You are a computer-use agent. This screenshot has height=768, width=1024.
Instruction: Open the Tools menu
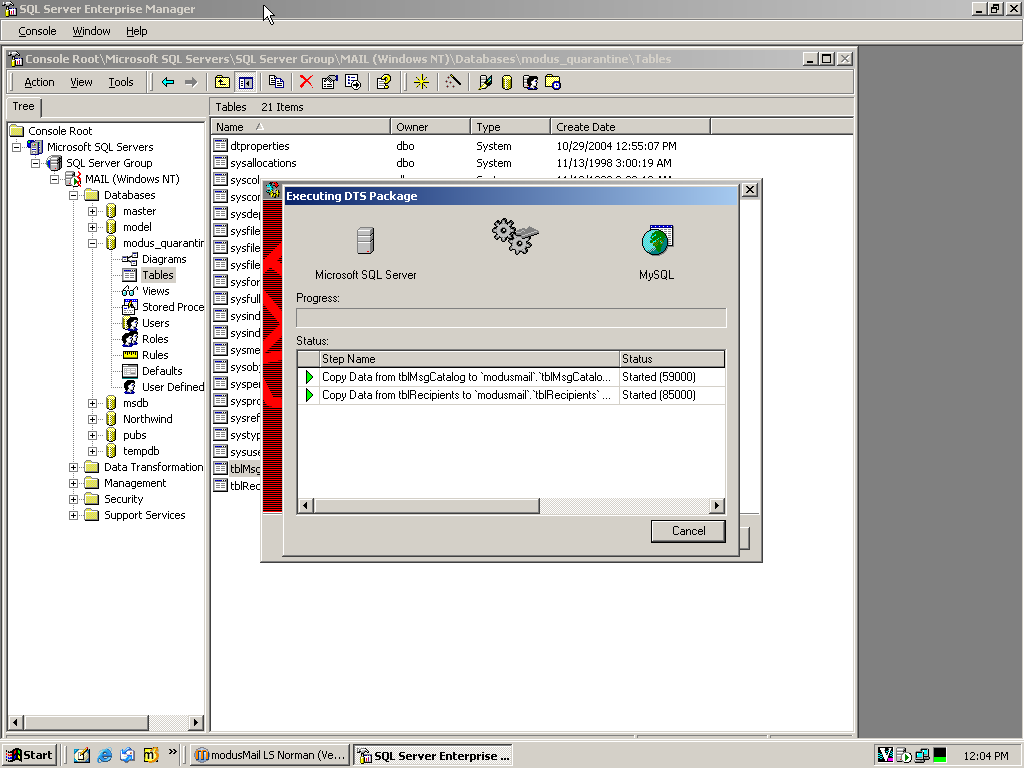[x=121, y=82]
